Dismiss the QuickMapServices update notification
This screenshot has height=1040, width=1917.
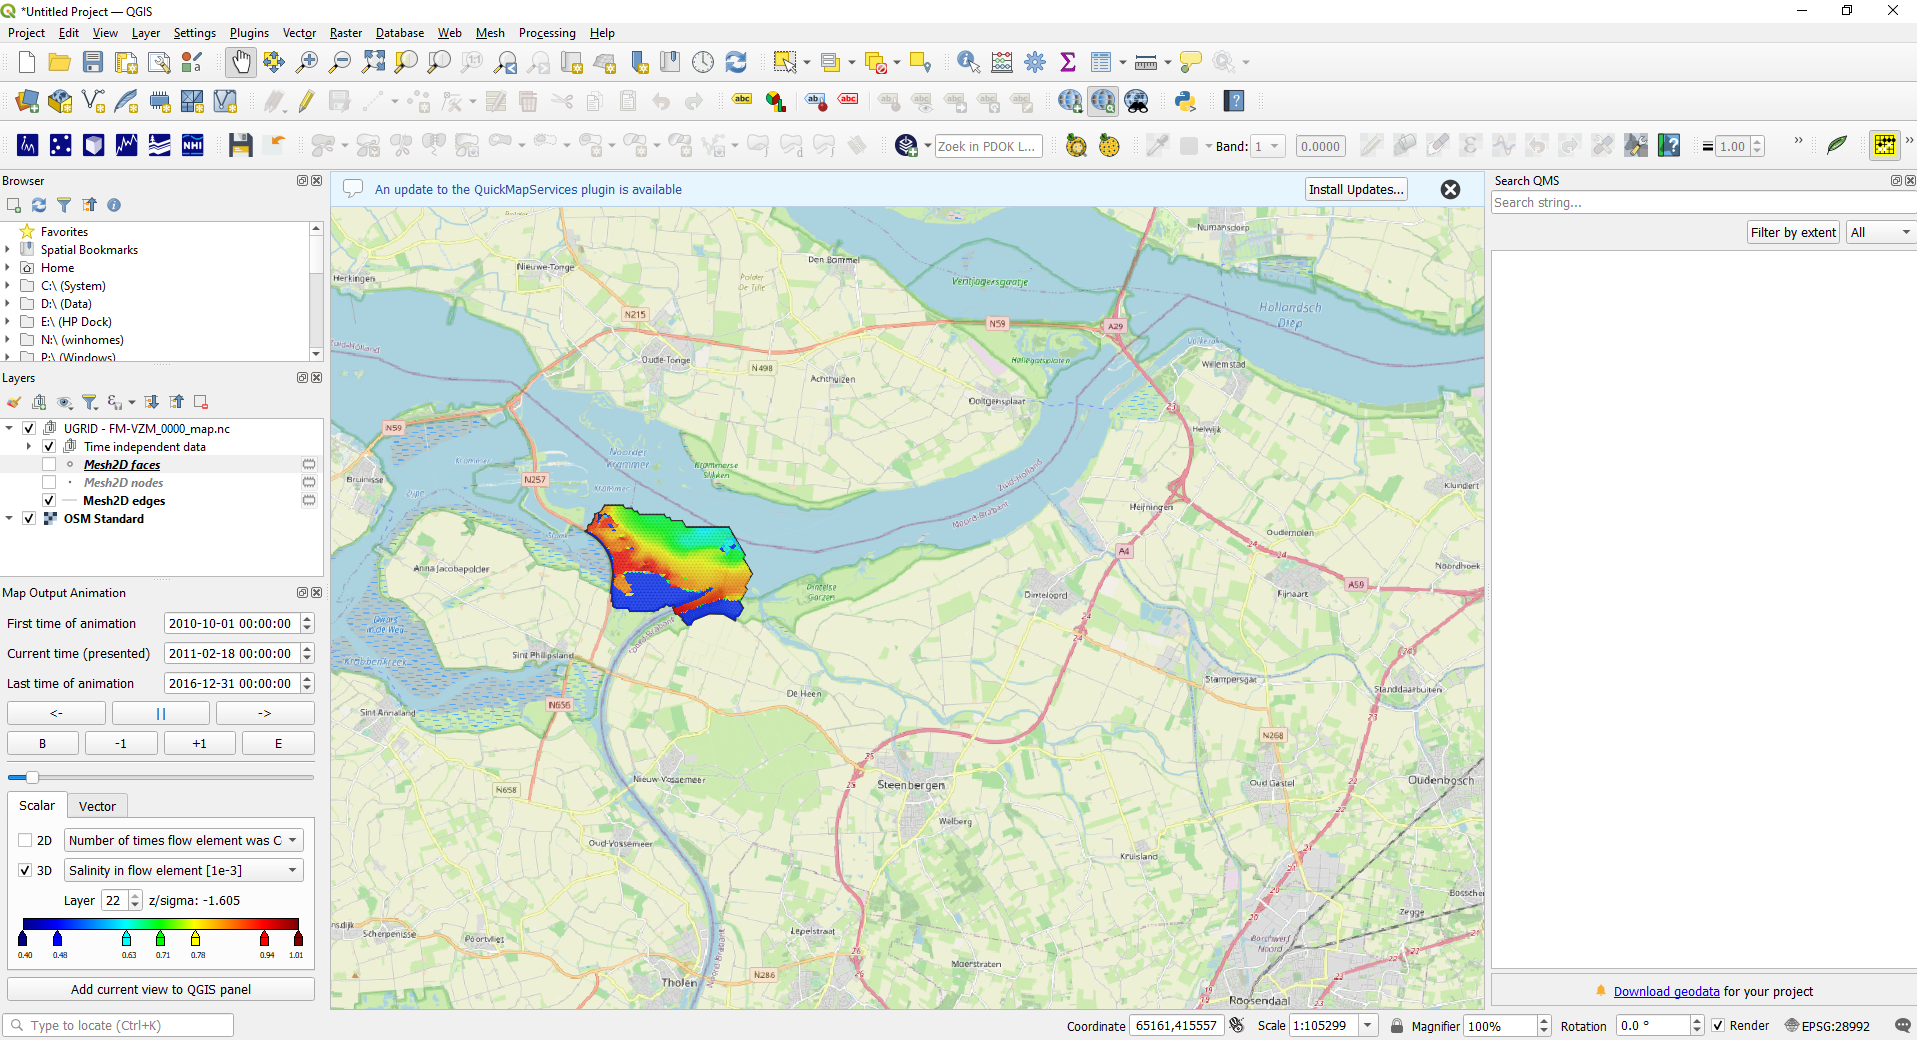tap(1450, 190)
